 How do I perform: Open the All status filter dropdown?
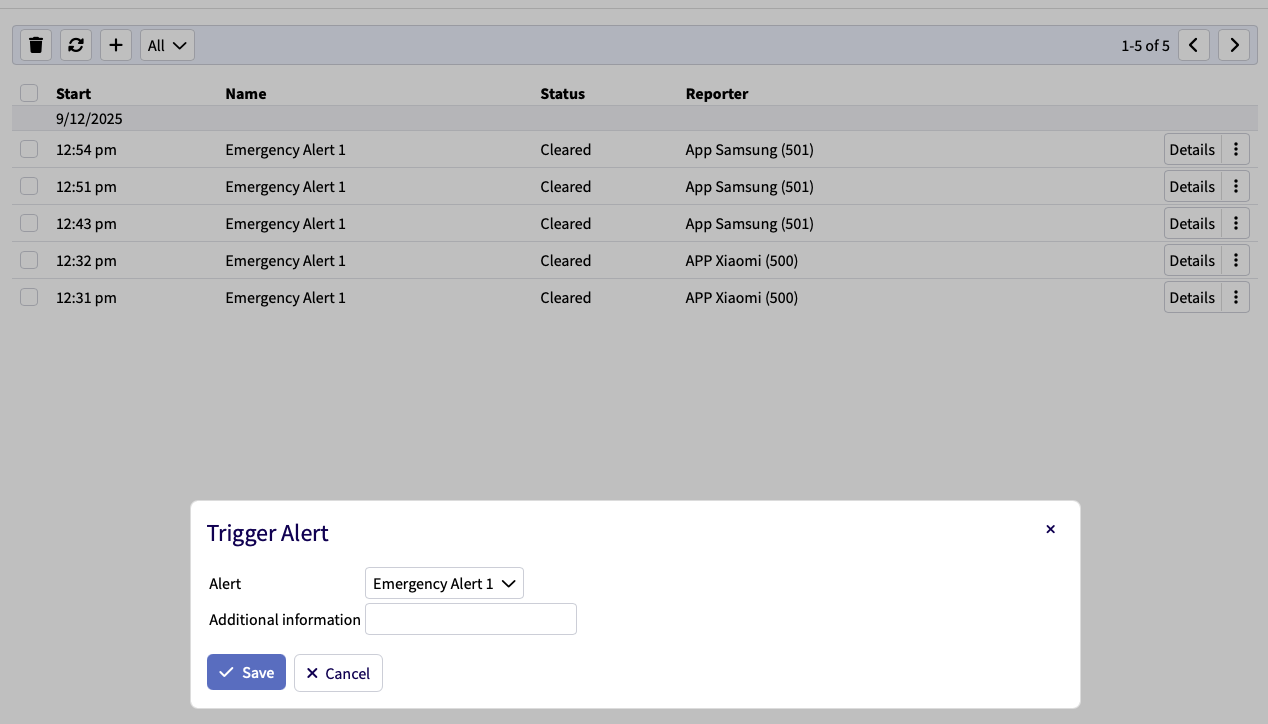tap(166, 45)
